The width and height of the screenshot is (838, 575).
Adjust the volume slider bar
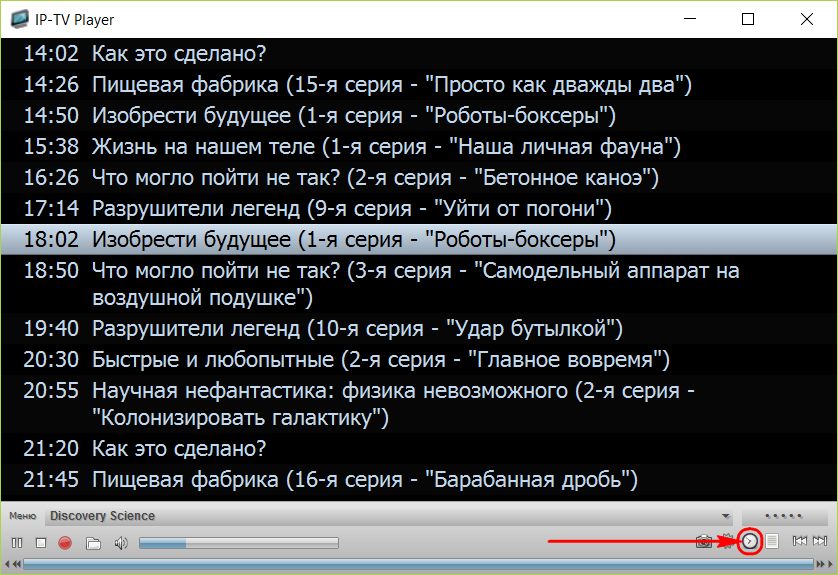[238, 543]
